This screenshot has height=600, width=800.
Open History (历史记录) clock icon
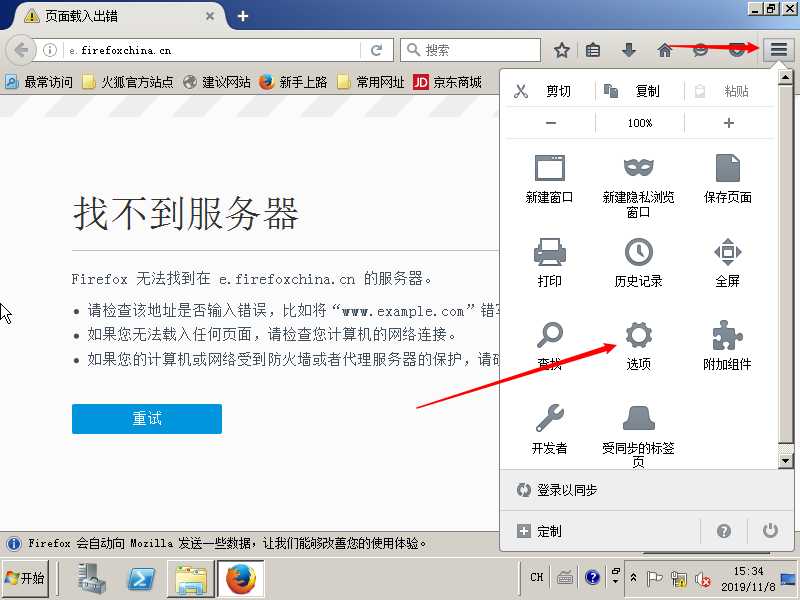click(639, 252)
